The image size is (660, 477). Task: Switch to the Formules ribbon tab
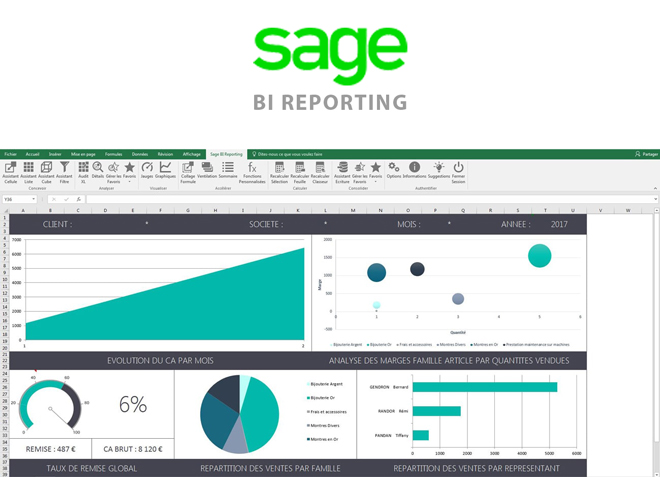point(114,154)
